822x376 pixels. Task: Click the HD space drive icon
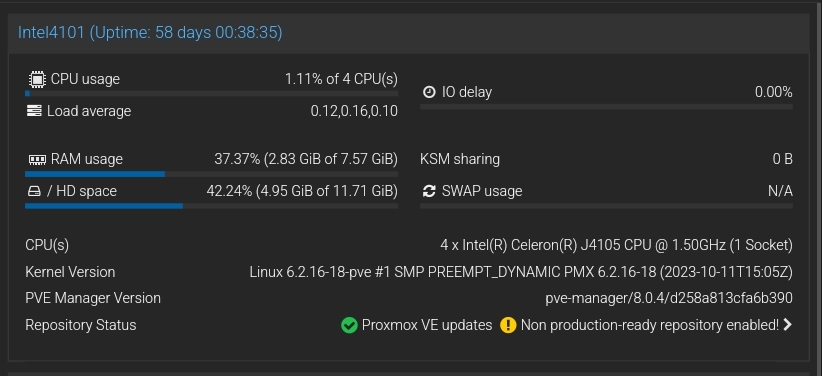tap(34, 191)
